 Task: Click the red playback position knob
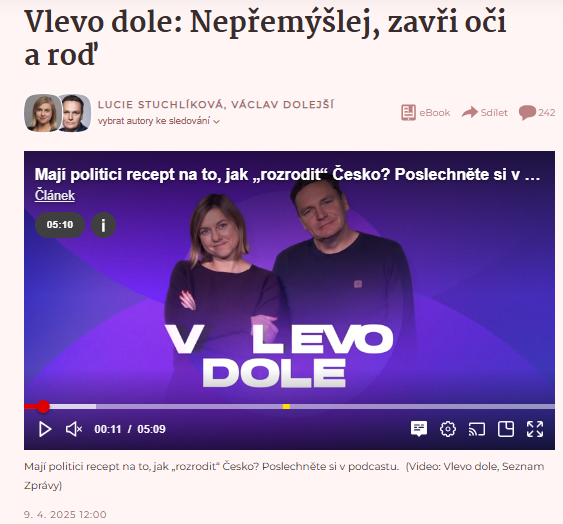tap(43, 407)
